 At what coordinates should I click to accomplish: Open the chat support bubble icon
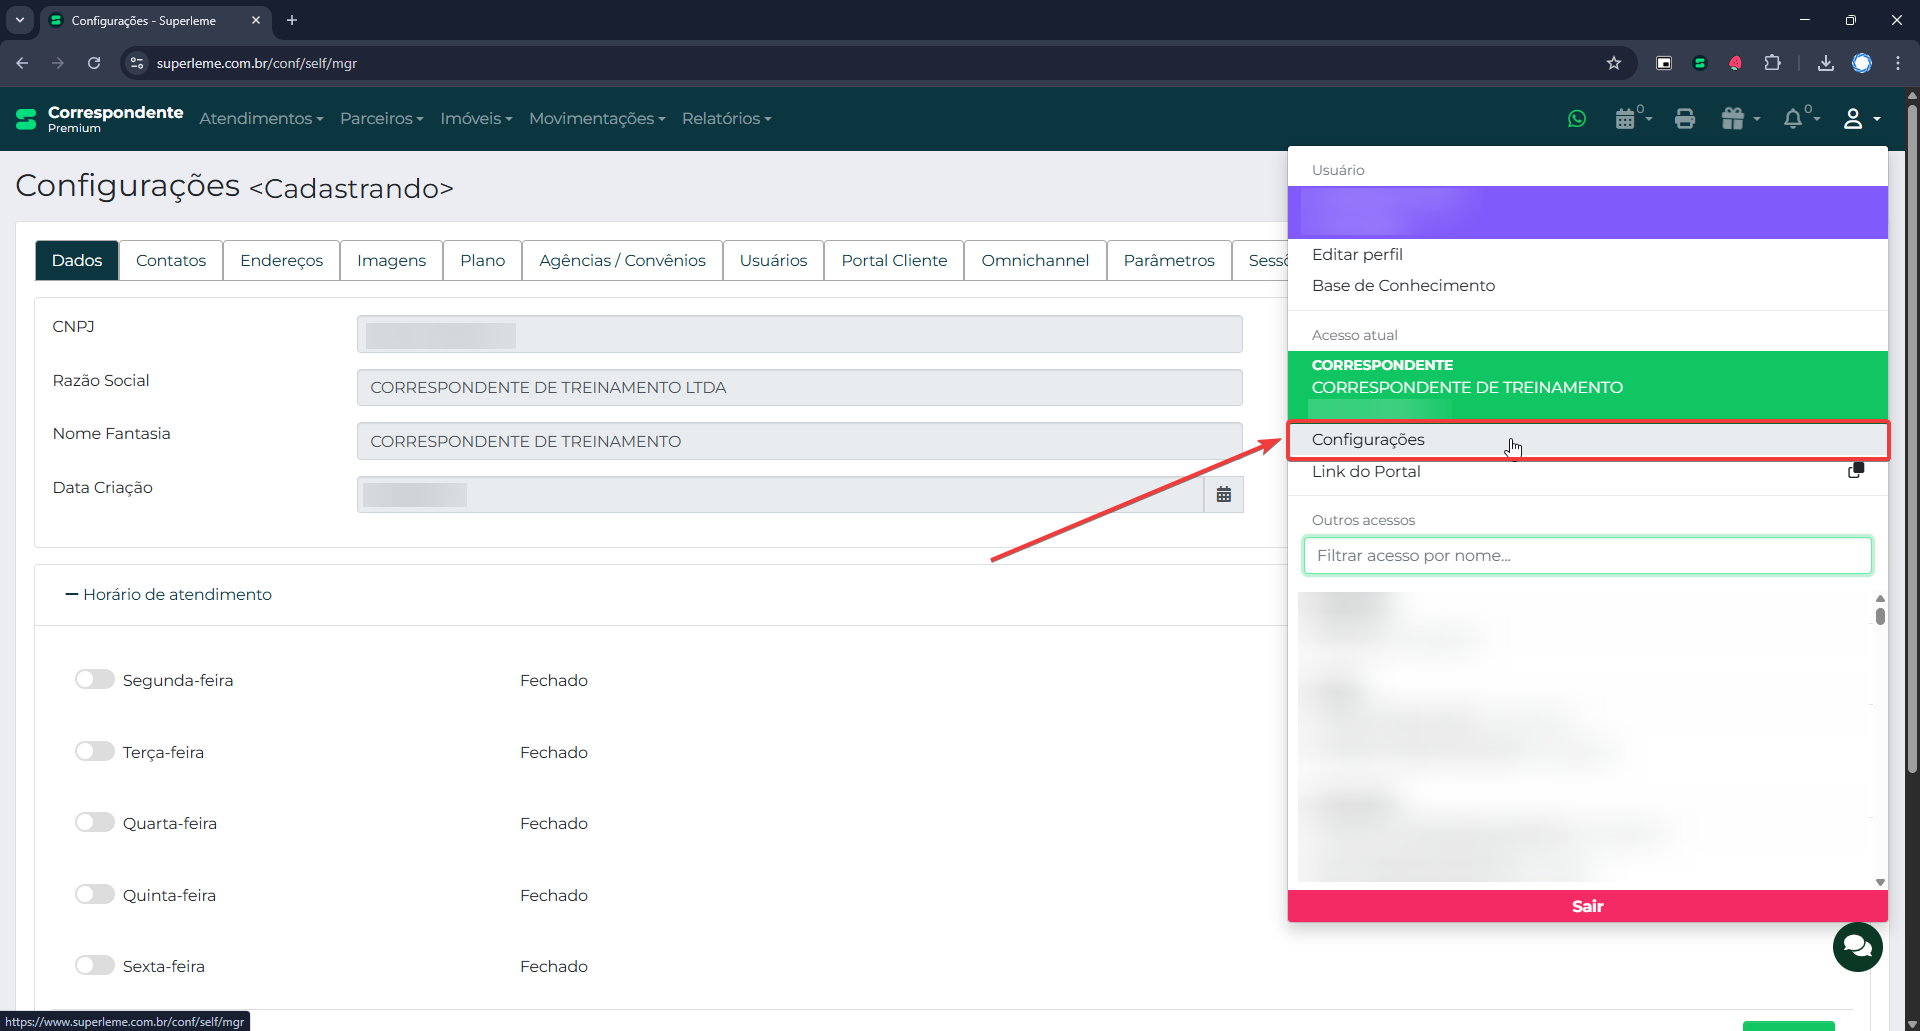coord(1857,946)
